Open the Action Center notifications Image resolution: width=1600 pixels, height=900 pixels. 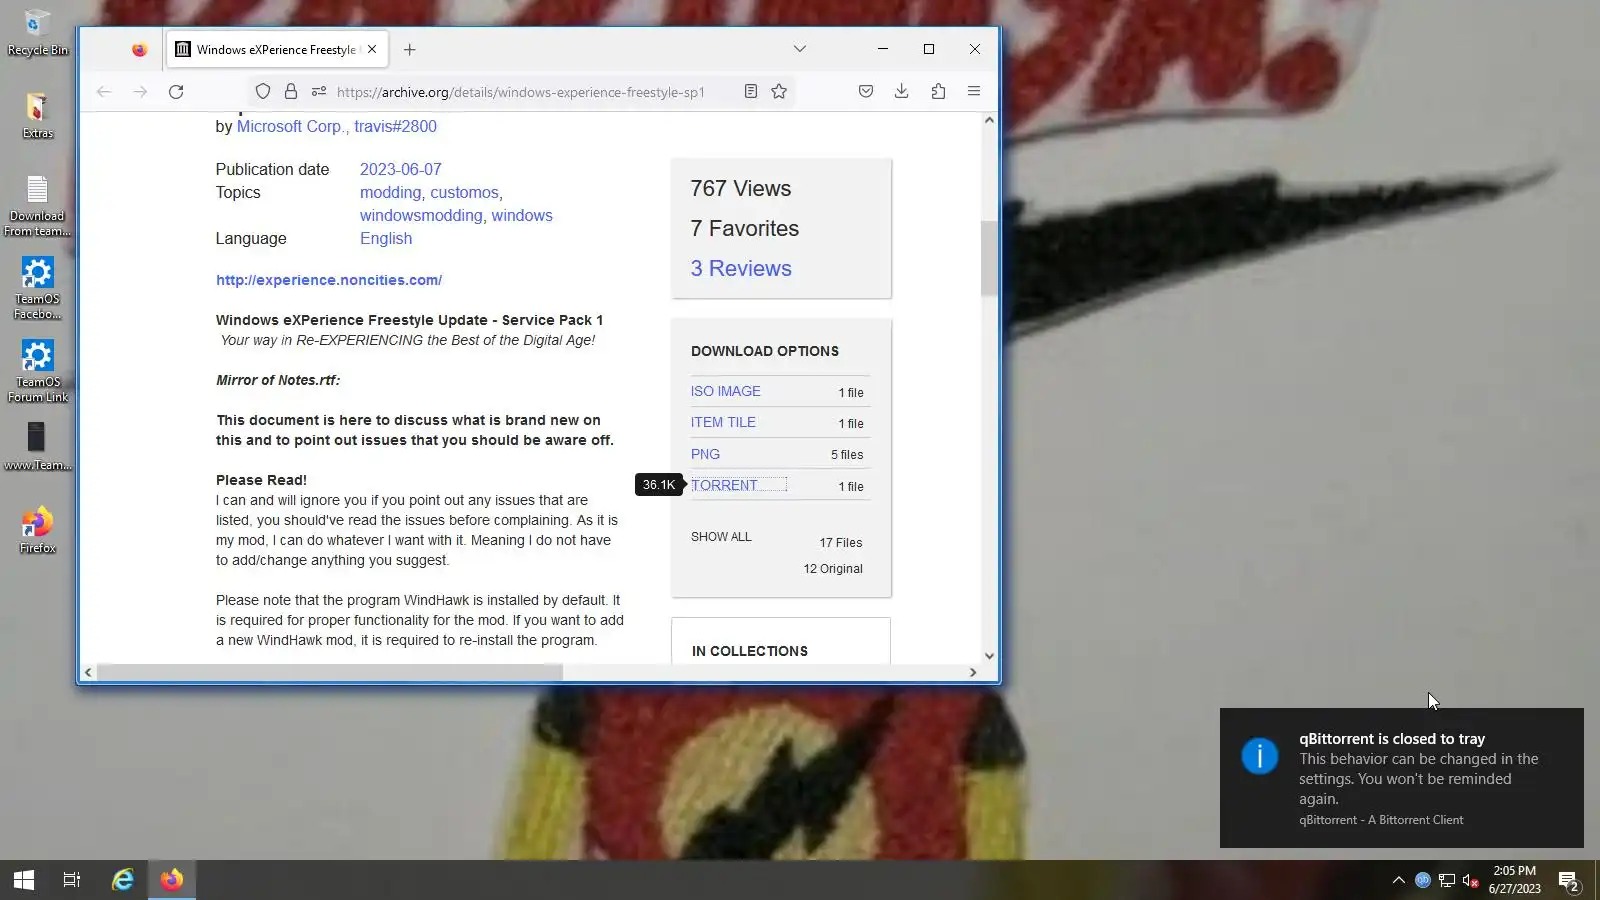pyautogui.click(x=1568, y=880)
